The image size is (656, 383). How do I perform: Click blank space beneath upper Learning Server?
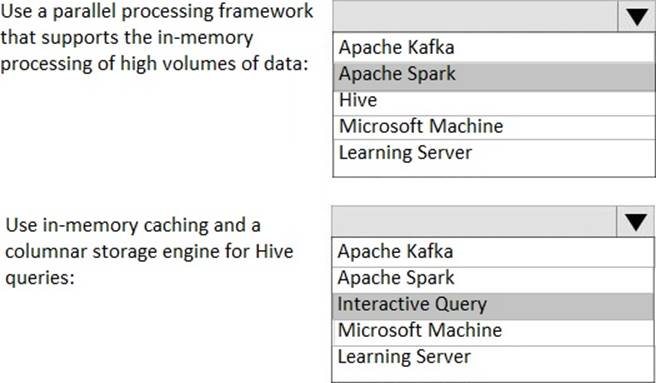point(494,170)
